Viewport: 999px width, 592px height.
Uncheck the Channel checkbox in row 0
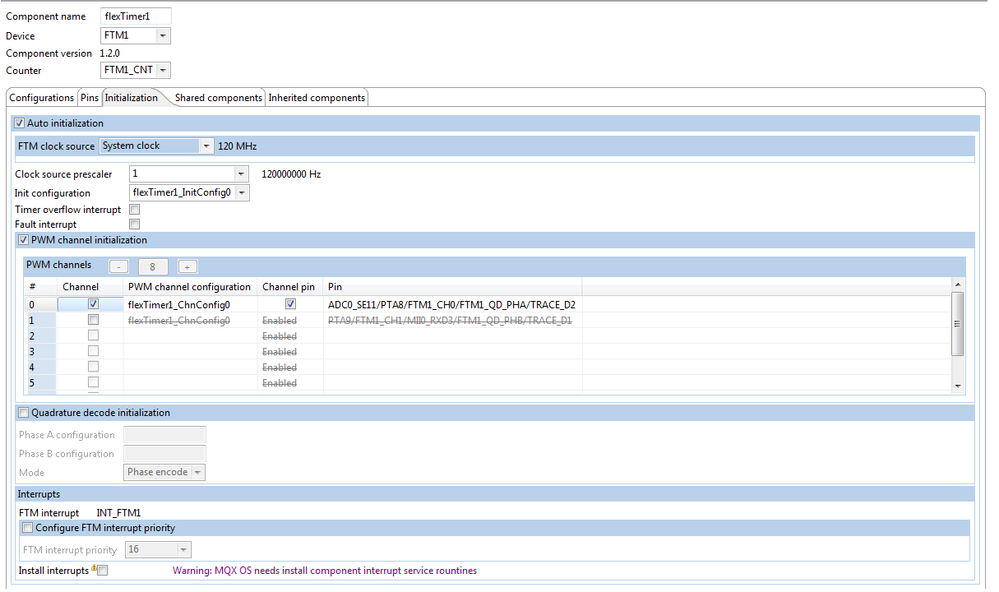click(x=93, y=305)
